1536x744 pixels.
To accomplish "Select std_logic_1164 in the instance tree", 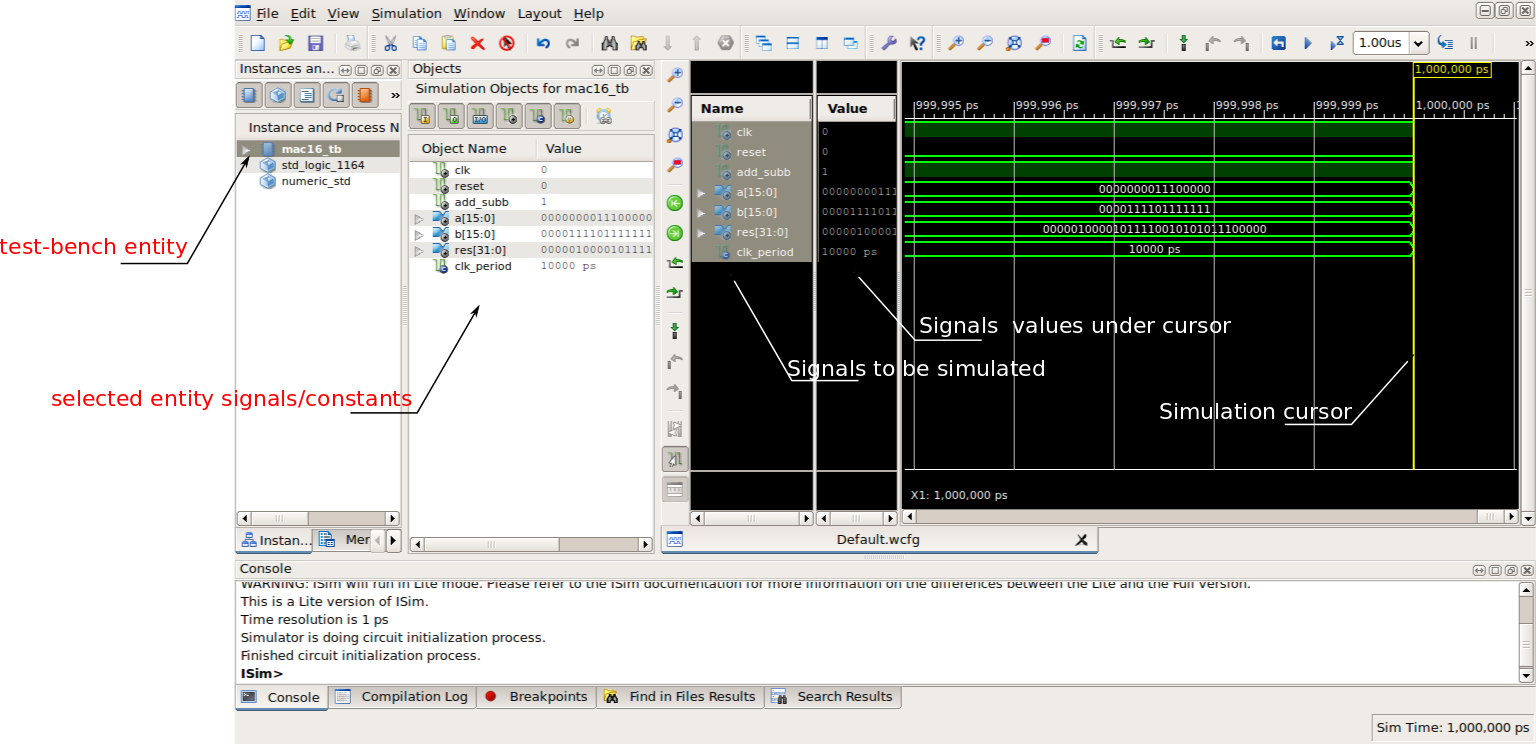I will (322, 165).
